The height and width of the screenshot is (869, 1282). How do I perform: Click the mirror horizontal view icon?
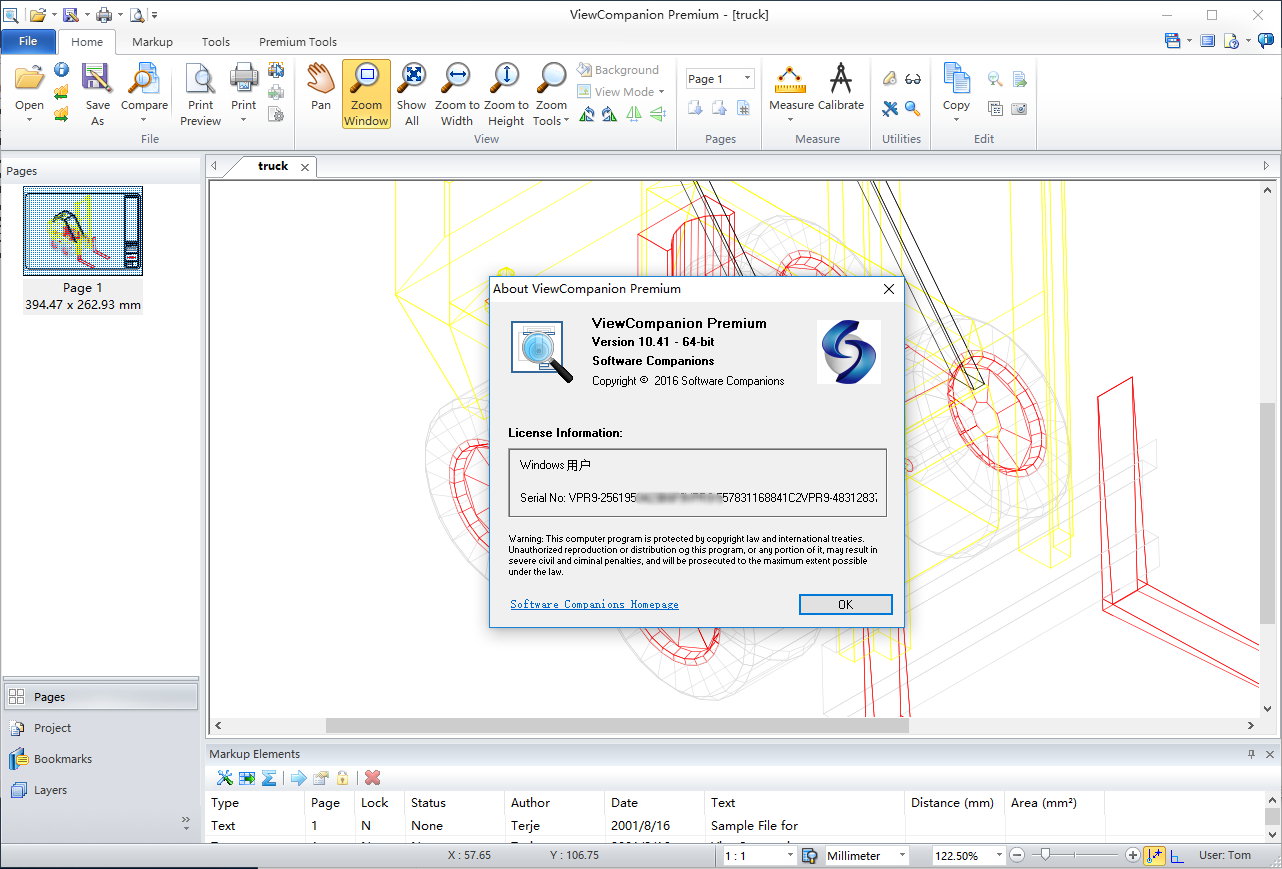(633, 114)
